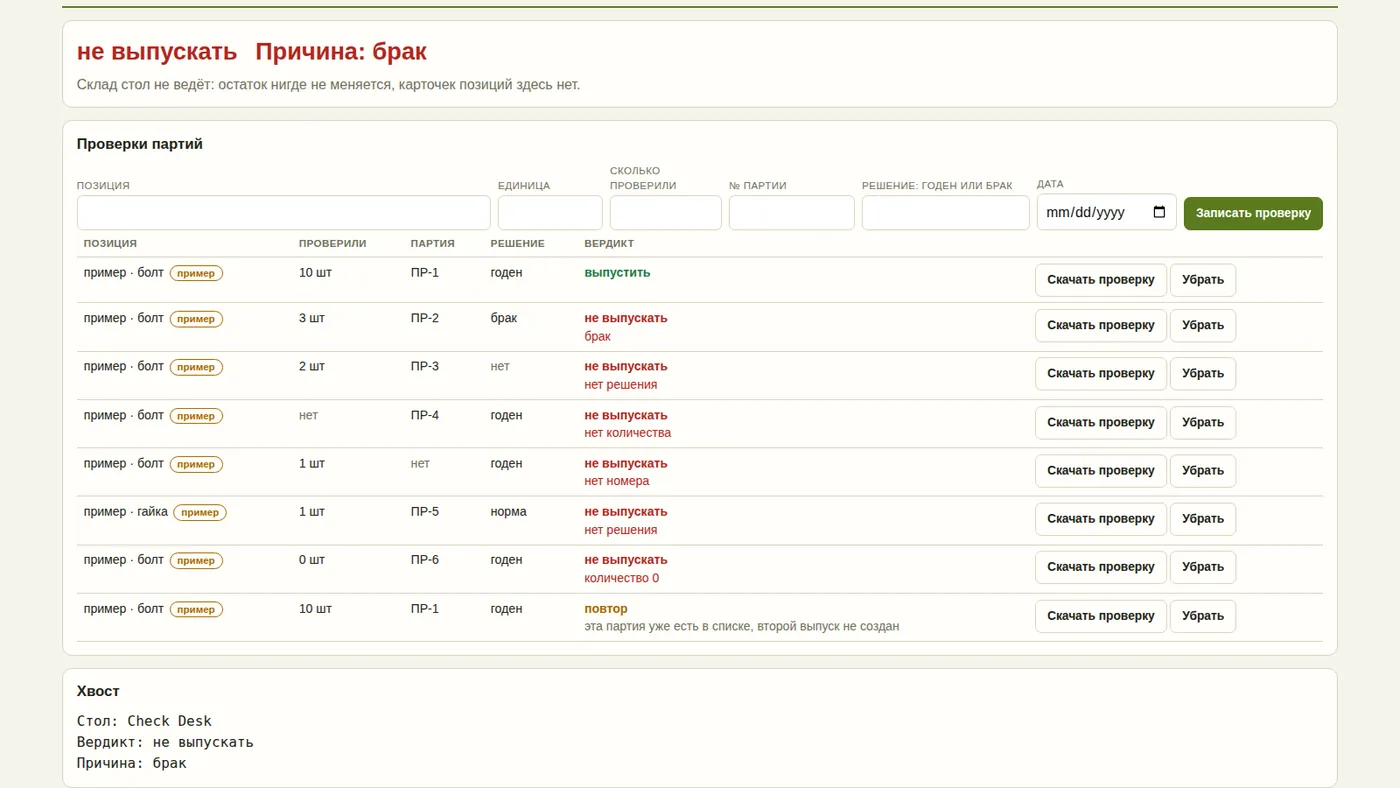Select the «нет количества» reason text
1400x788 pixels.
click(x=628, y=433)
